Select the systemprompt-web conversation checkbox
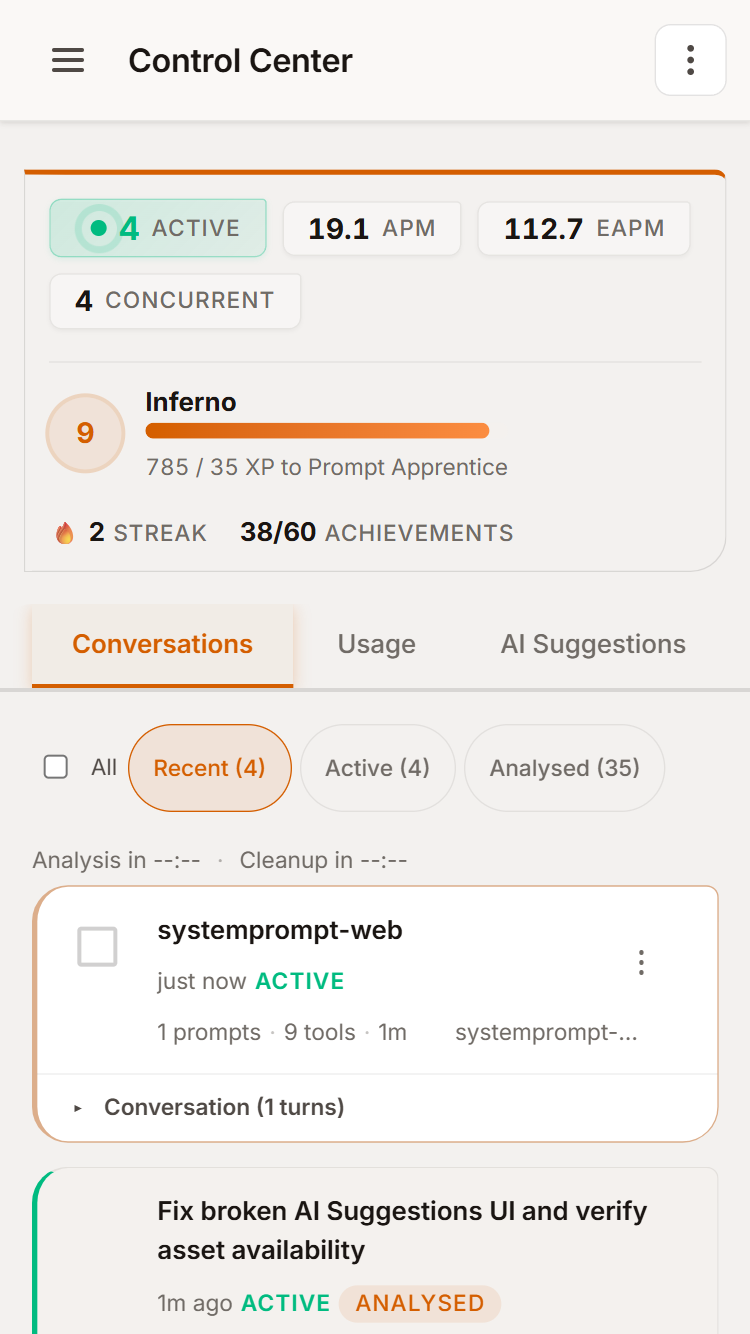This screenshot has height=1334, width=750. point(97,946)
